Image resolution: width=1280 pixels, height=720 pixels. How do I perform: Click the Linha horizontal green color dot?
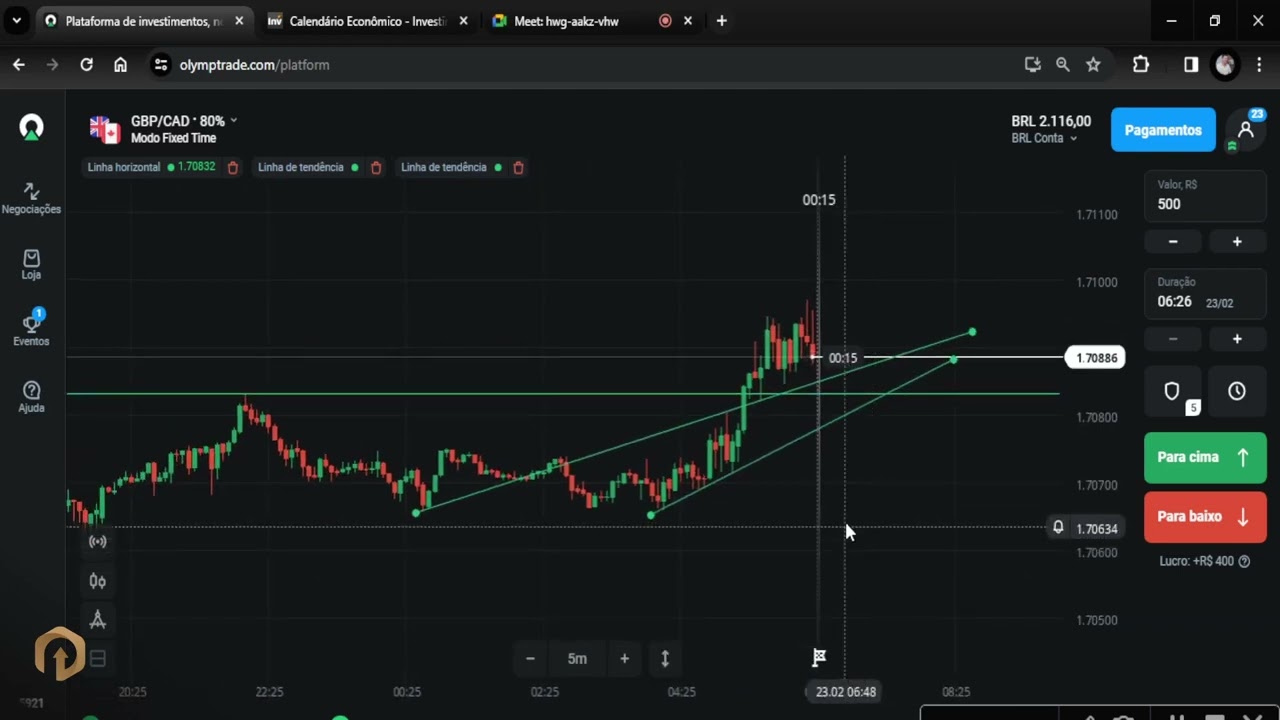tap(171, 168)
